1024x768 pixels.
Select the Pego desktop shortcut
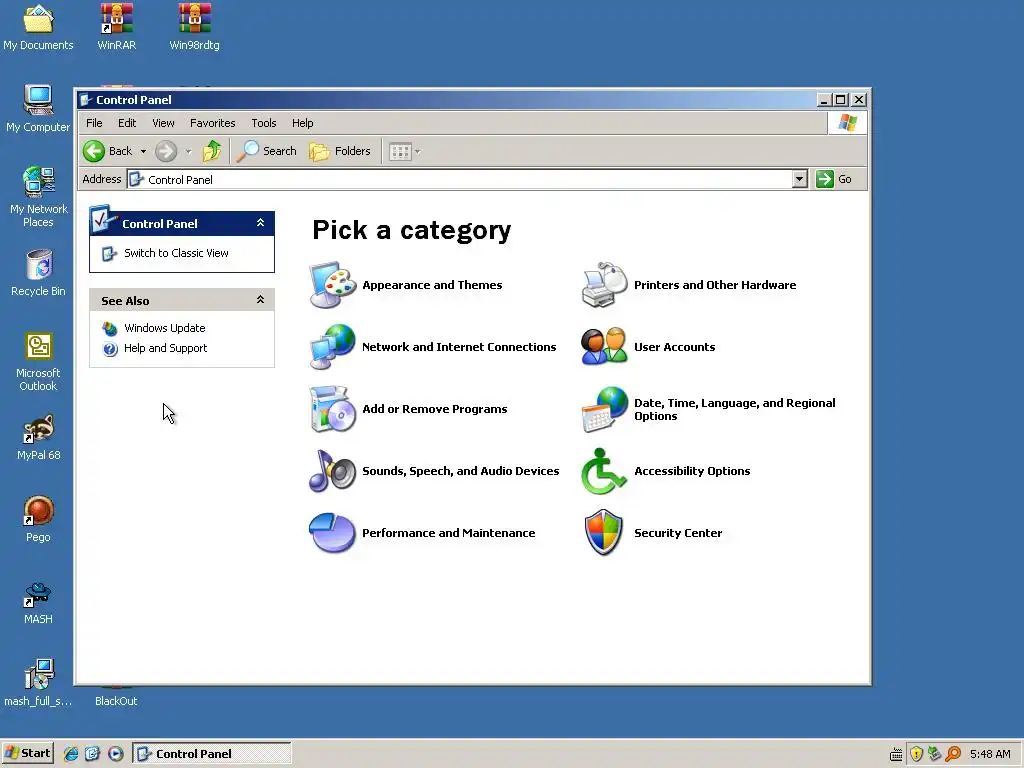38,519
